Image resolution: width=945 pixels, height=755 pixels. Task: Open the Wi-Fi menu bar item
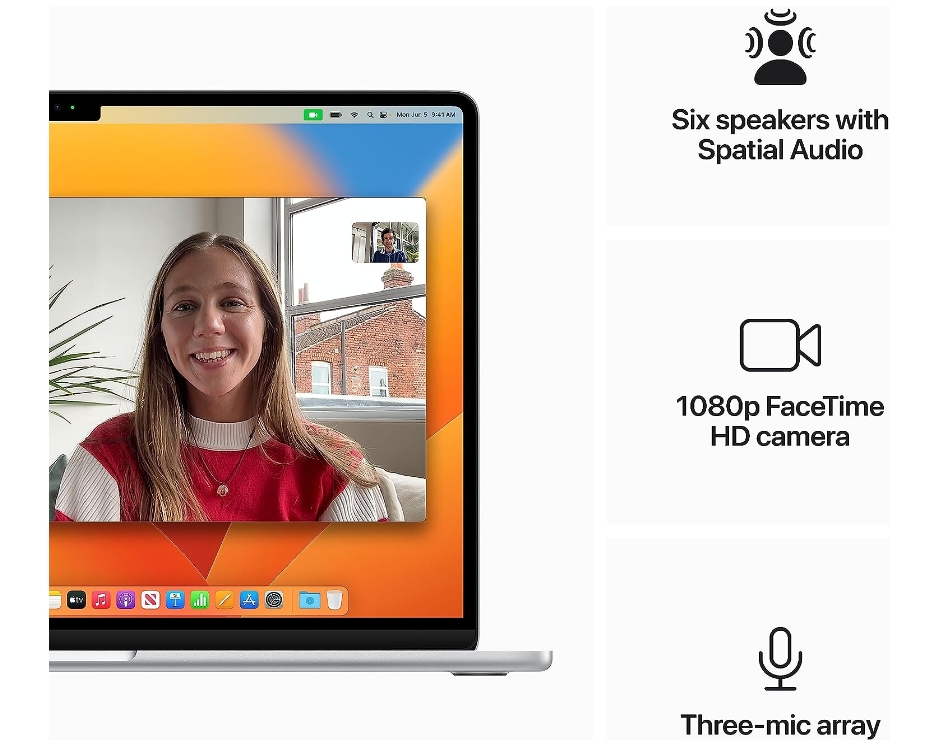pyautogui.click(x=353, y=115)
